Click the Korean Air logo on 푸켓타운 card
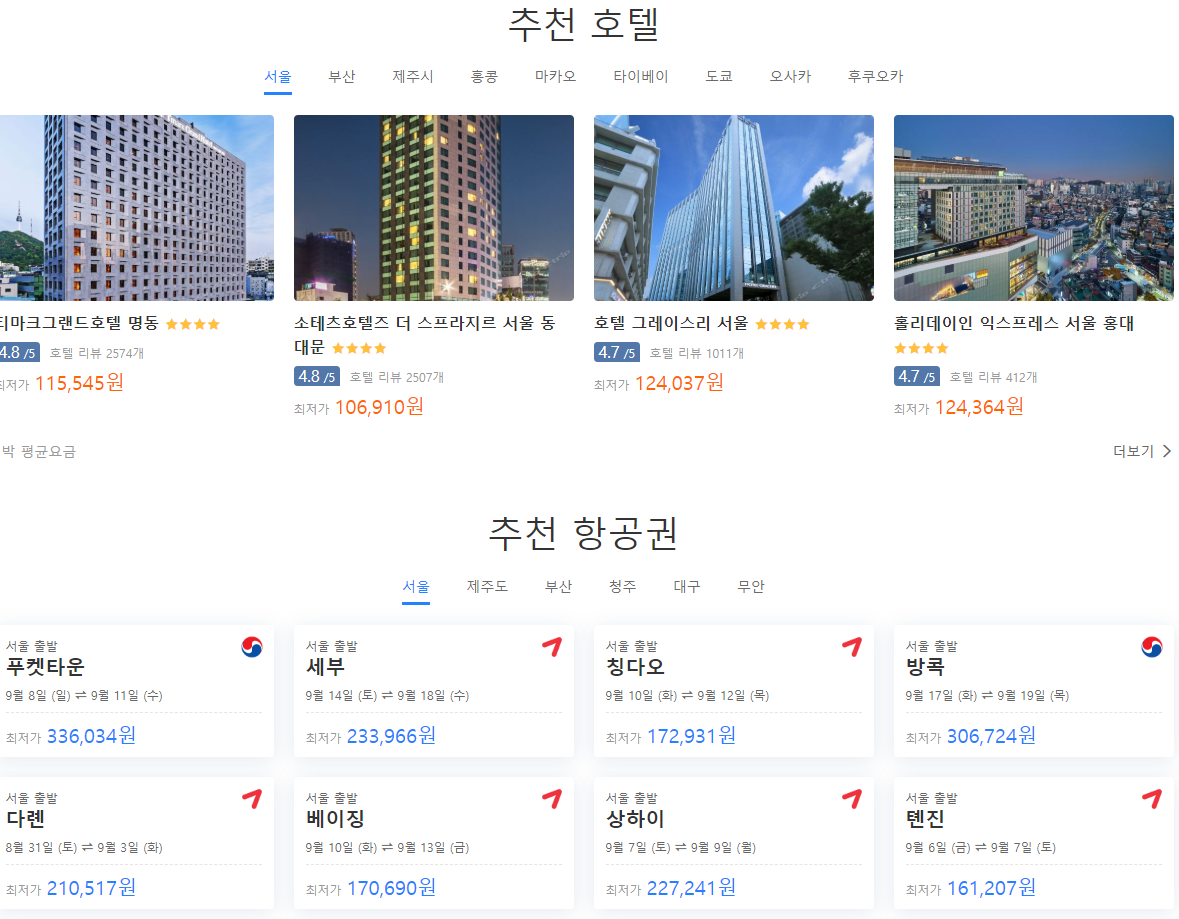 (252, 647)
